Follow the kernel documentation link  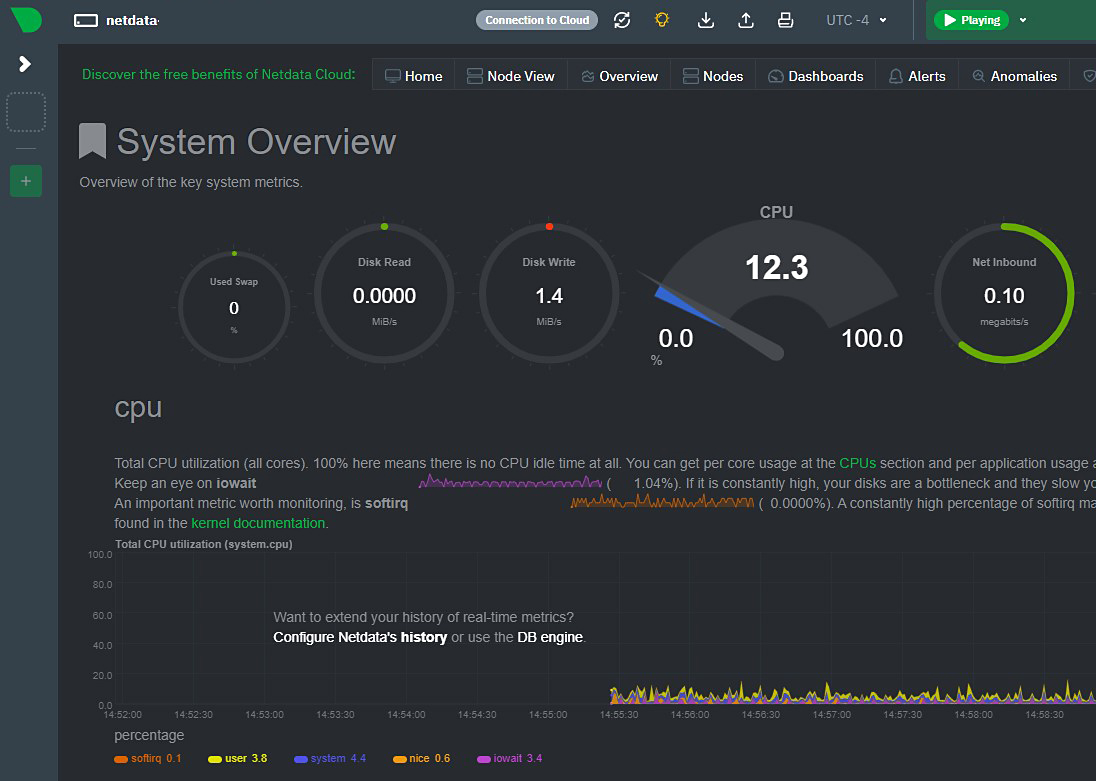[x=258, y=523]
